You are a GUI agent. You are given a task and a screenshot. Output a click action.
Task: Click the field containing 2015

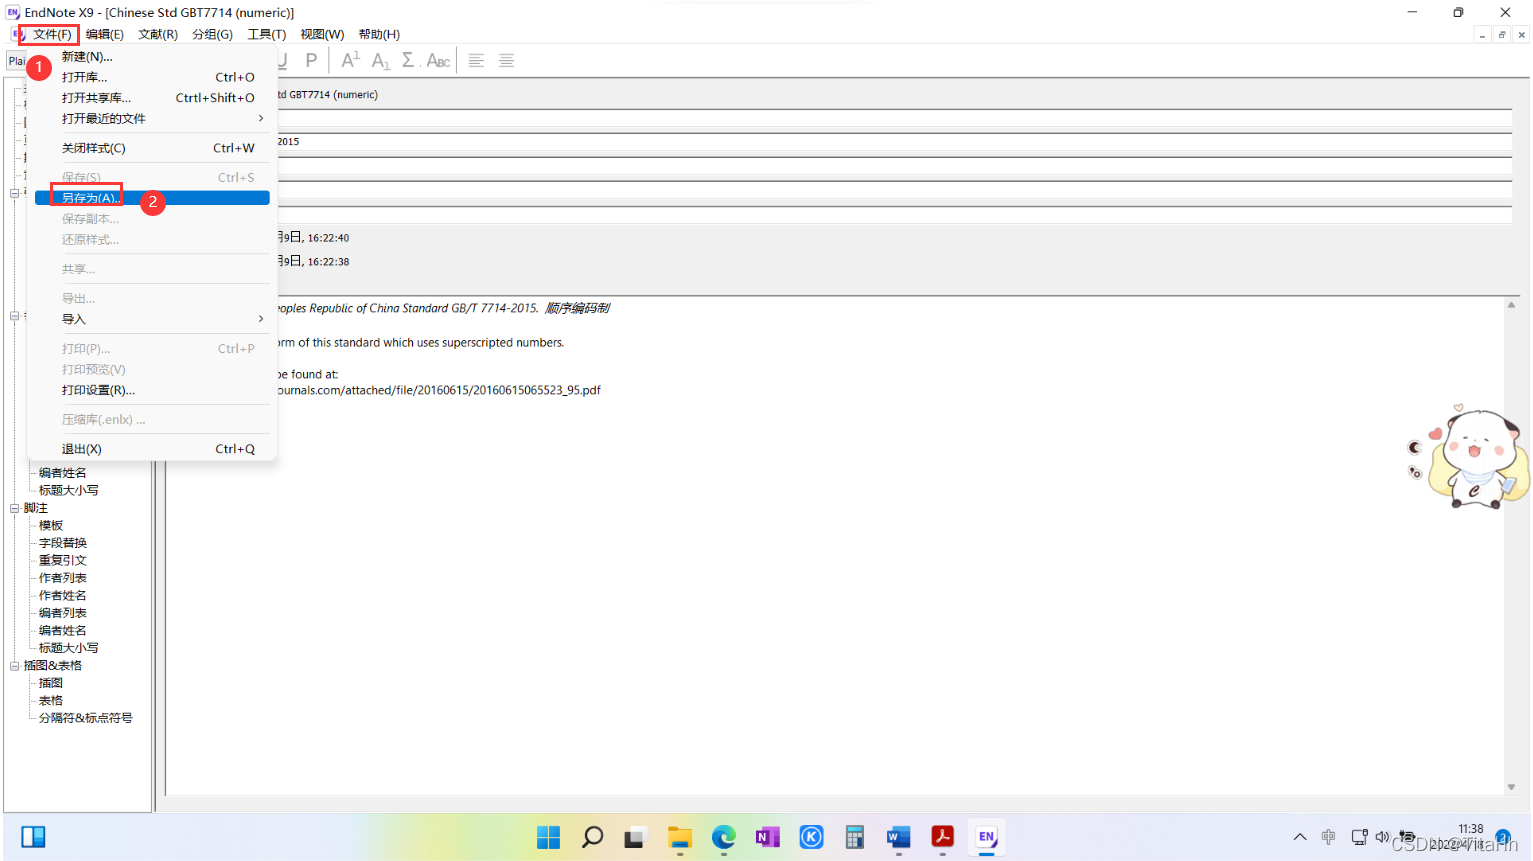(894, 142)
